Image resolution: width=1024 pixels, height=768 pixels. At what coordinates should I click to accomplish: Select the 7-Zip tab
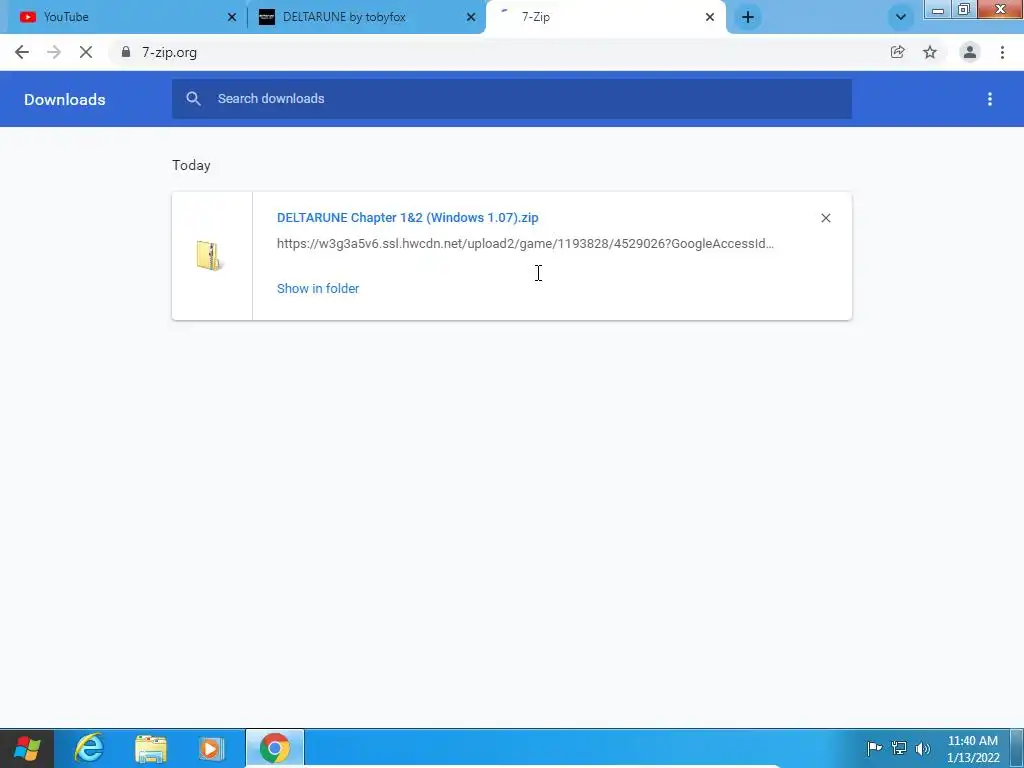click(604, 17)
